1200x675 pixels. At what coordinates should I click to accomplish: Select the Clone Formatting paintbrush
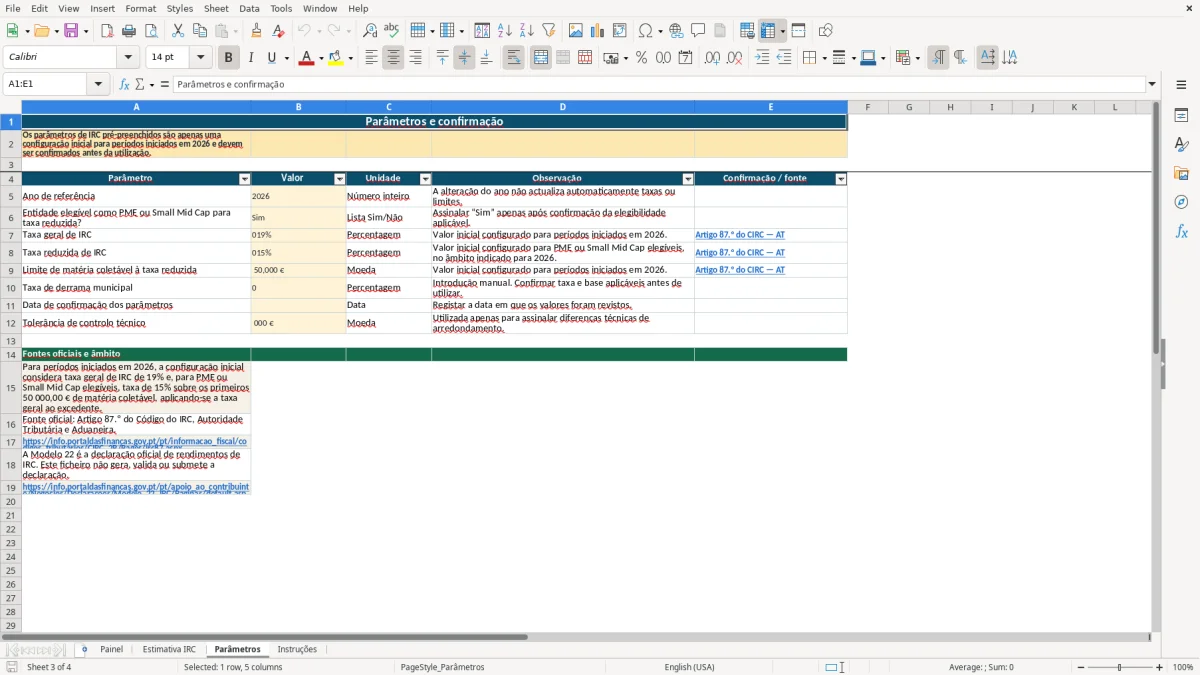point(256,31)
